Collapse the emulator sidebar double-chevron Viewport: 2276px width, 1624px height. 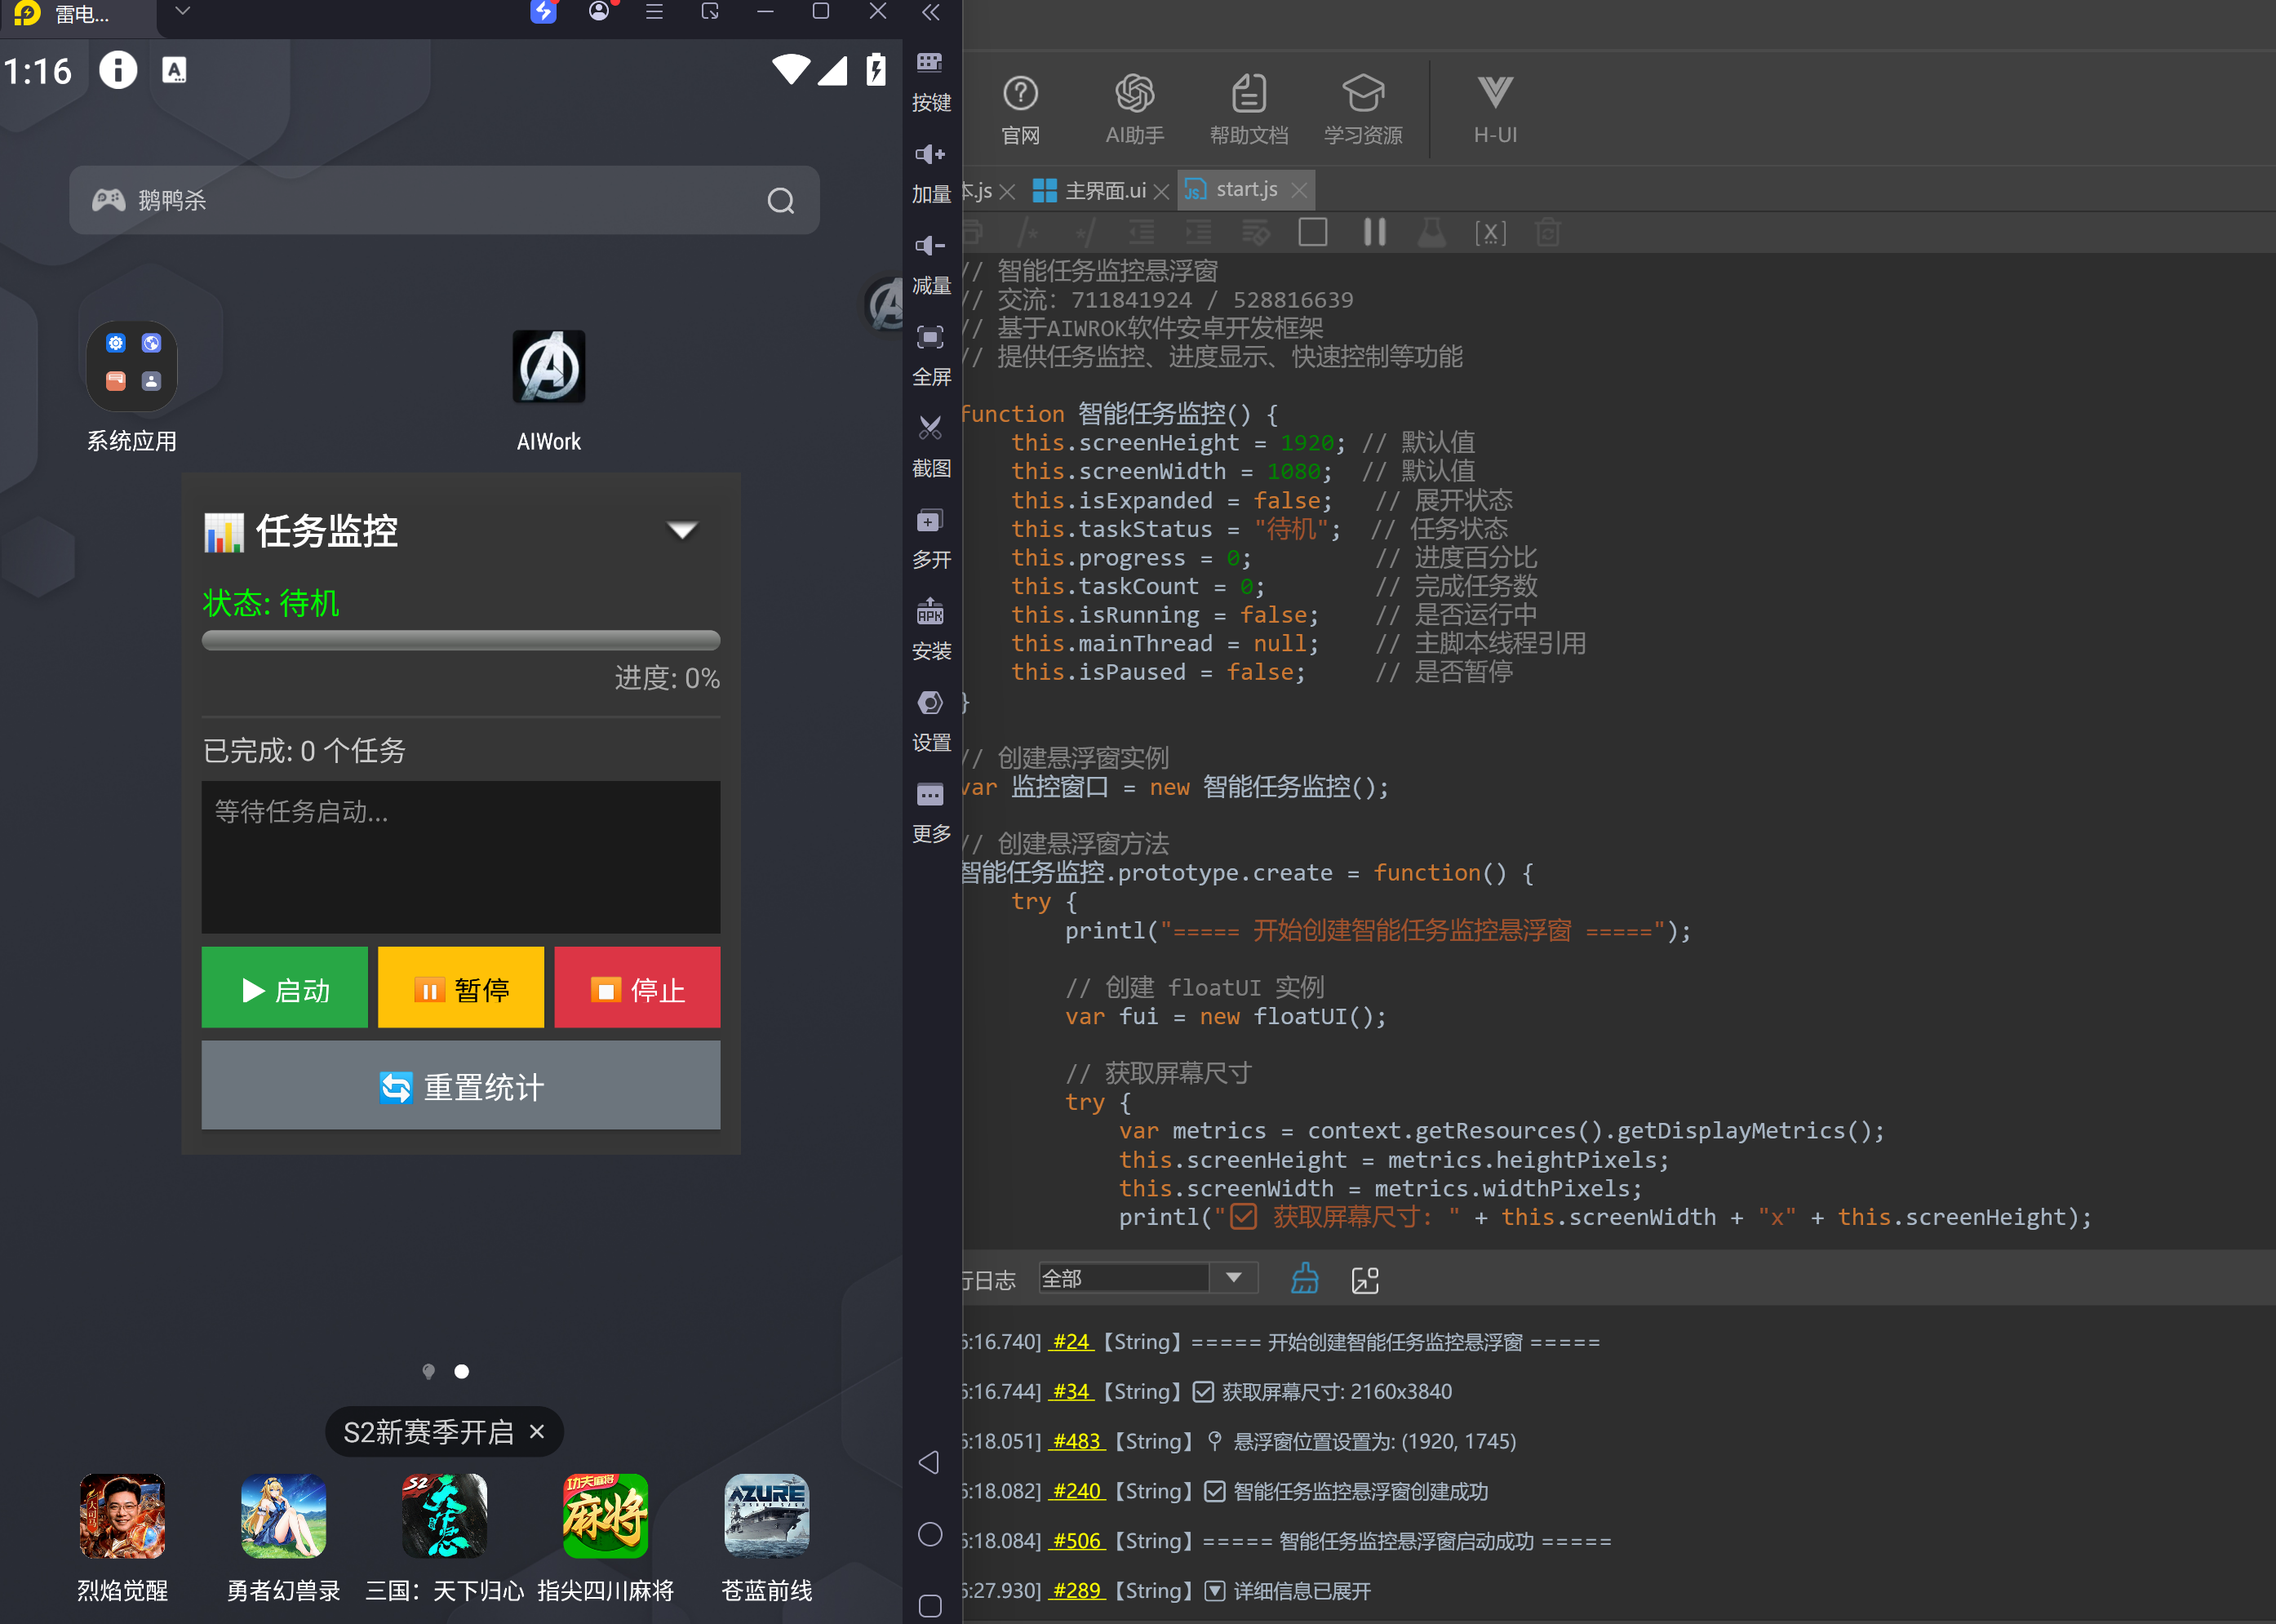click(931, 12)
